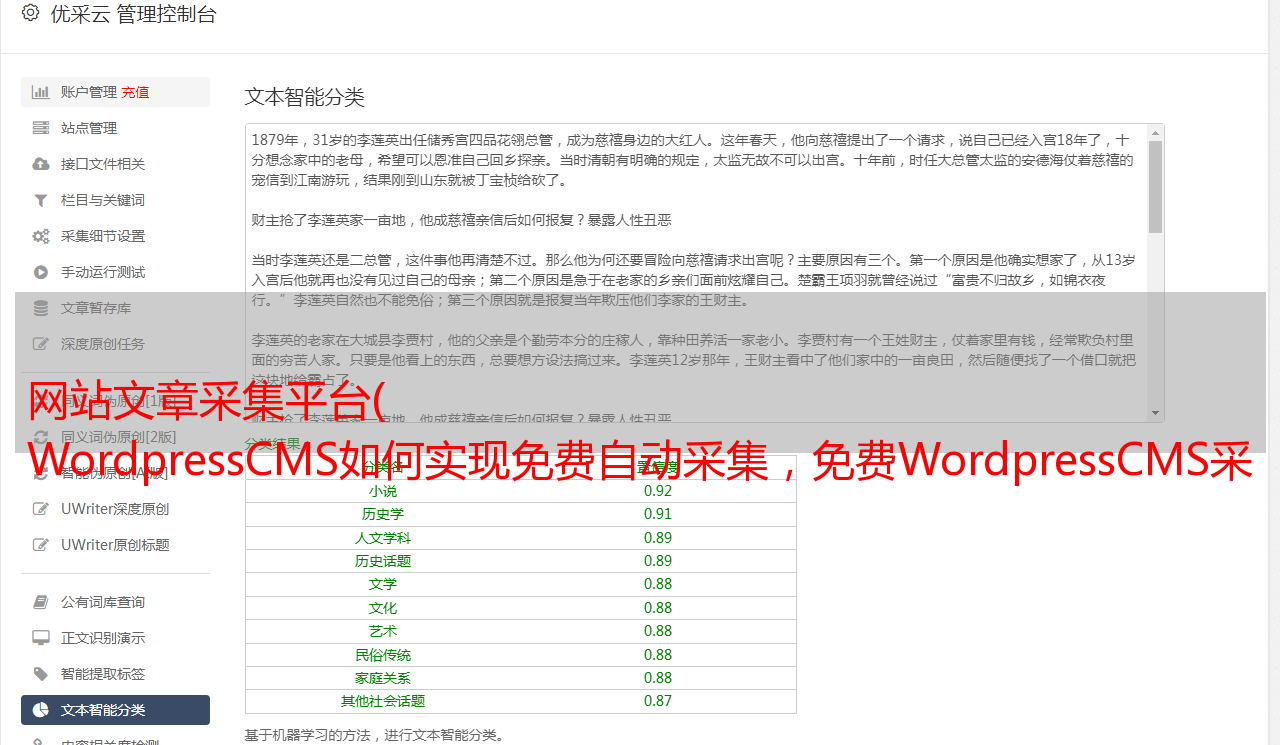
Task: Click the 历史学 category cell
Action: [383, 514]
